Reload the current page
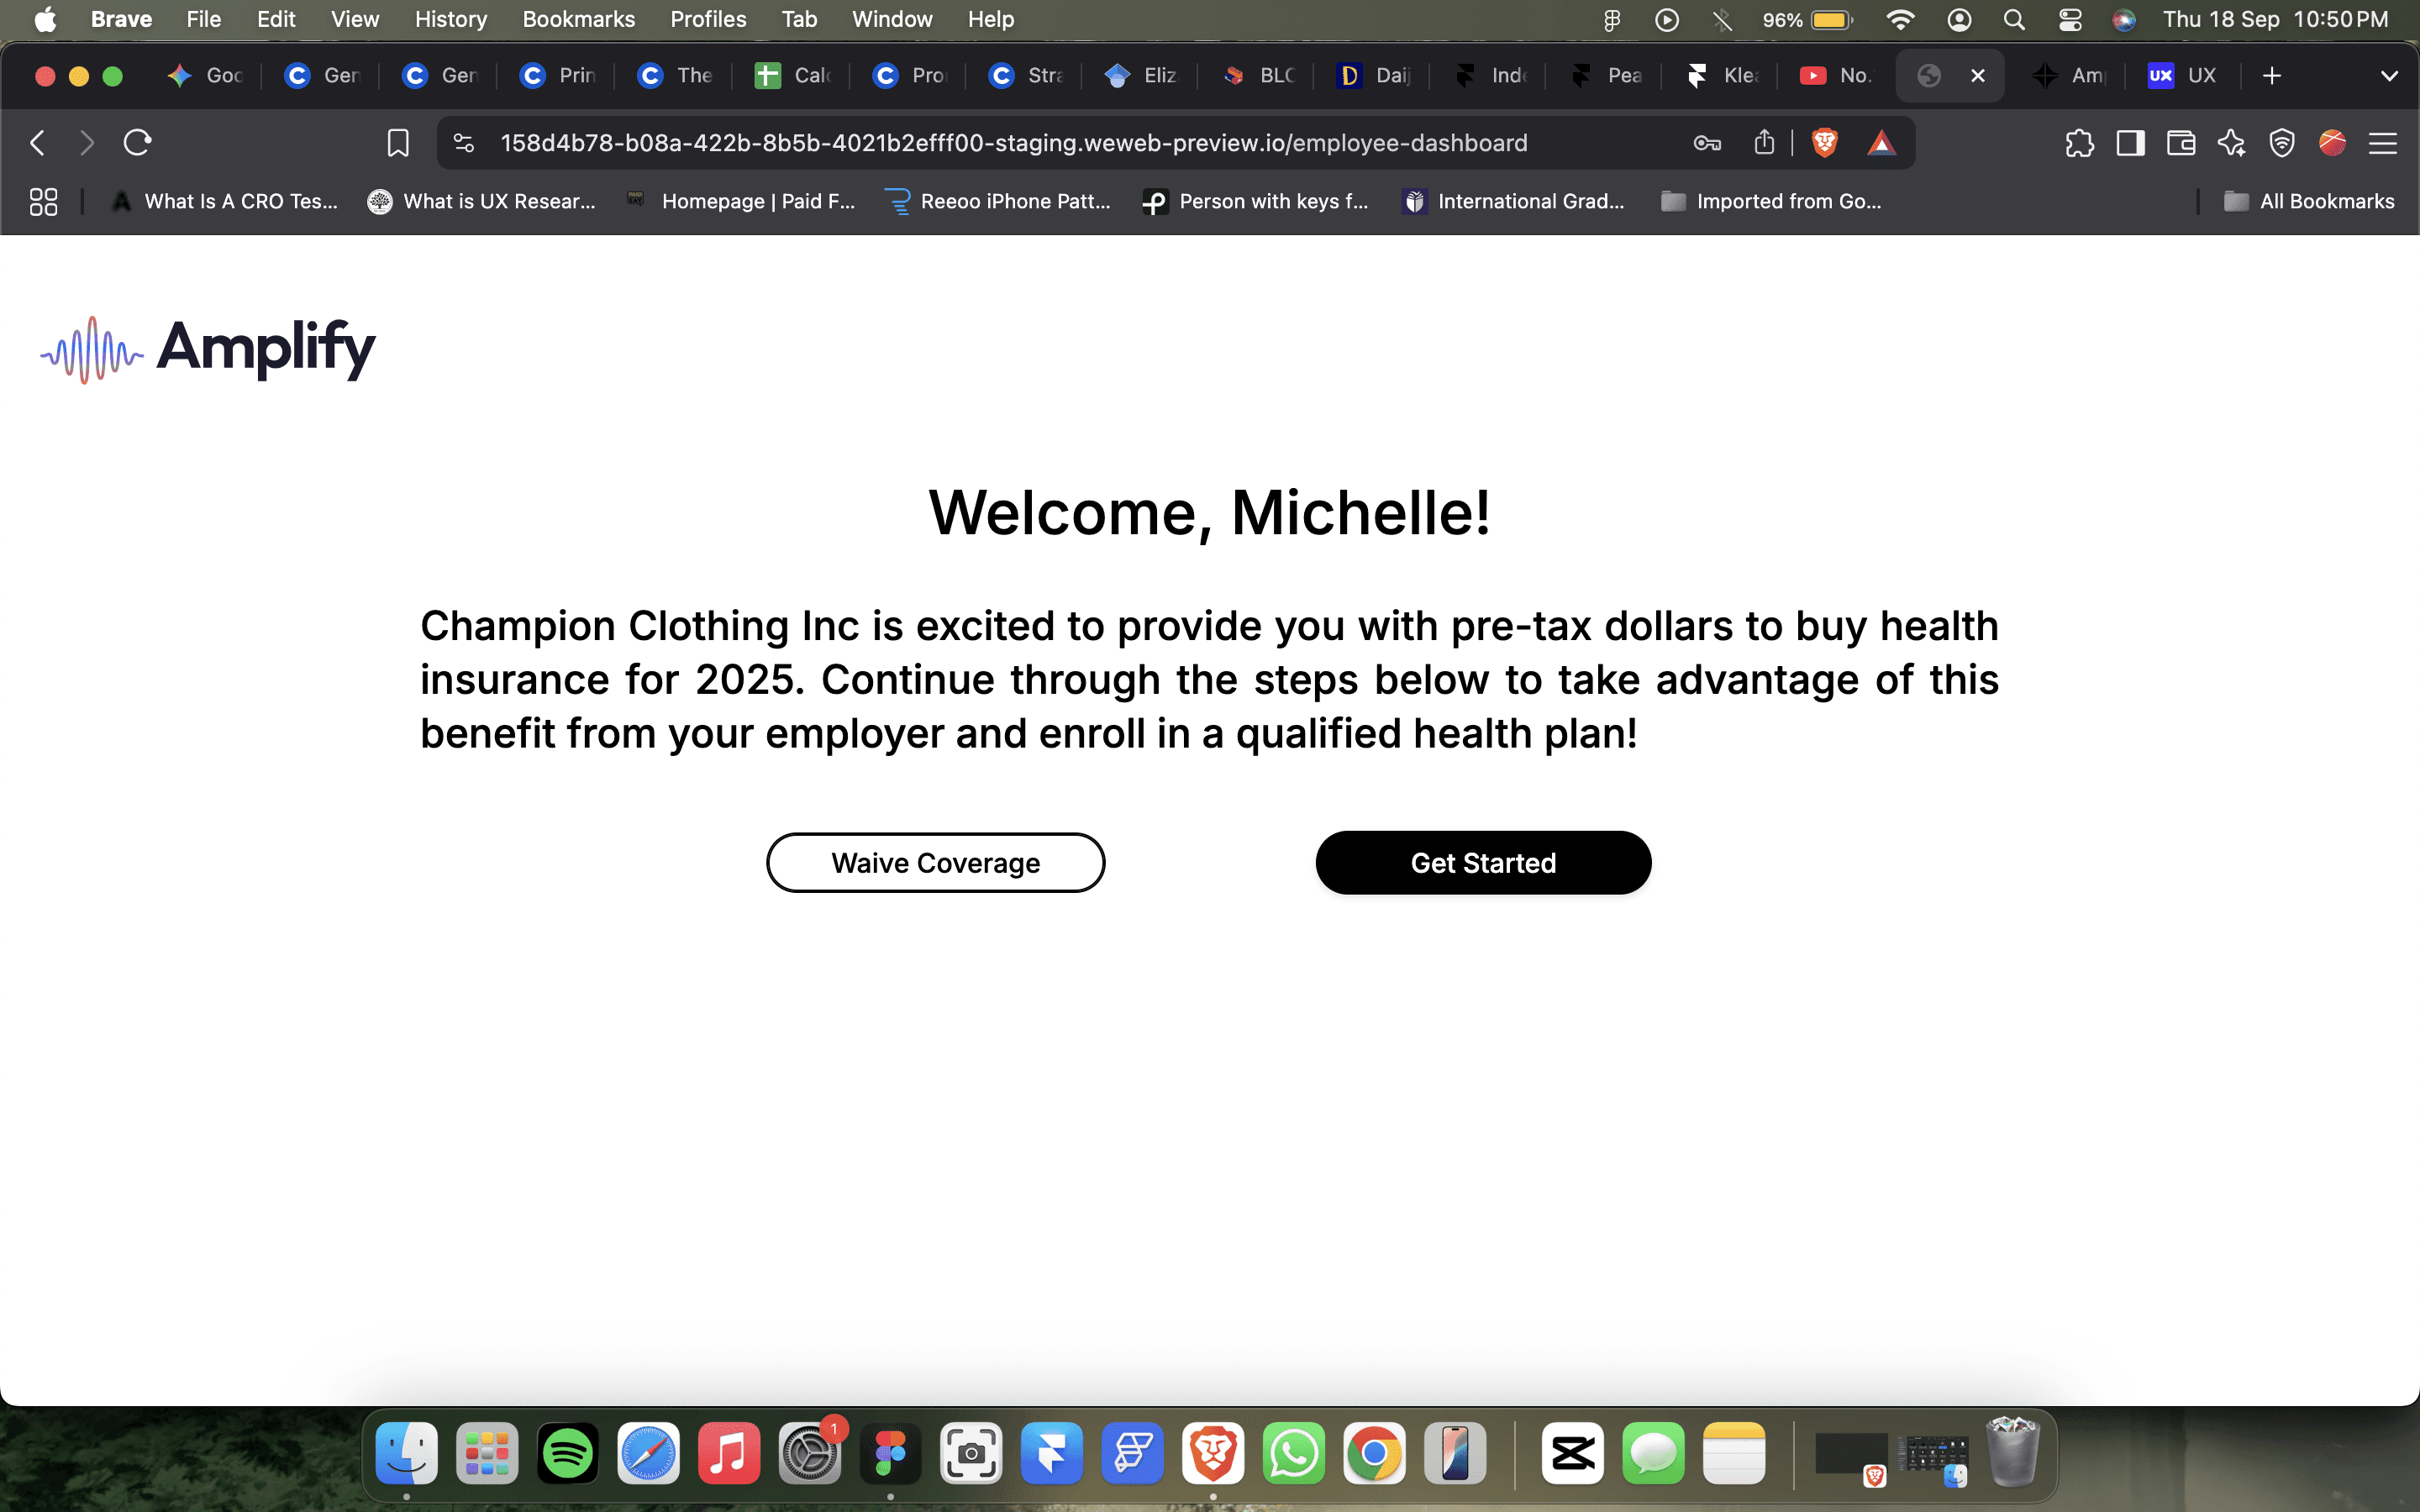Screen dimensions: 2420x1512 pyautogui.click(x=137, y=143)
